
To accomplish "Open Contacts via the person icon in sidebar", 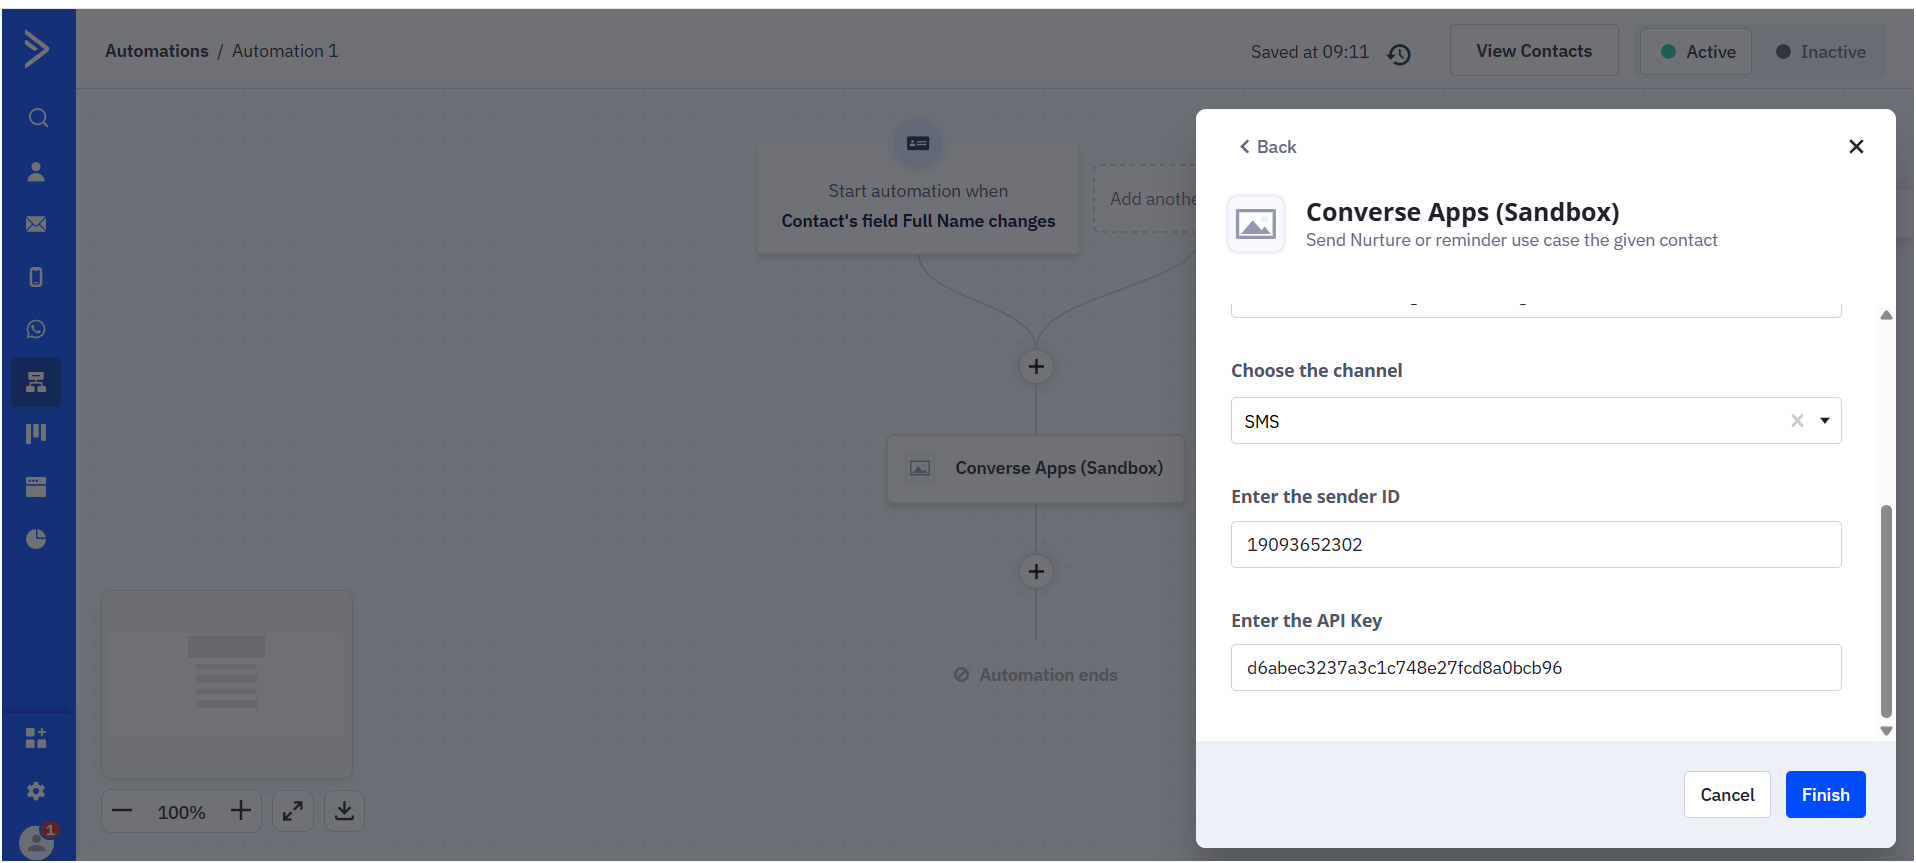I will coord(36,172).
